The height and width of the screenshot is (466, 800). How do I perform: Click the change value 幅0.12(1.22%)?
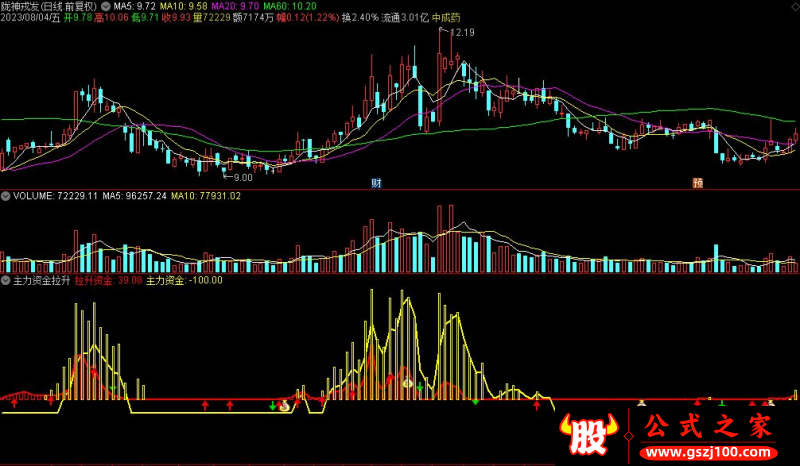point(308,18)
